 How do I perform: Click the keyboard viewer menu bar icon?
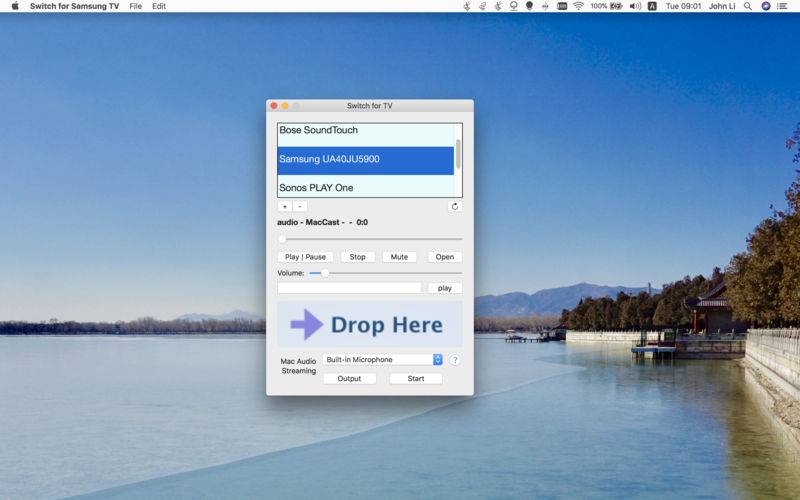point(562,6)
